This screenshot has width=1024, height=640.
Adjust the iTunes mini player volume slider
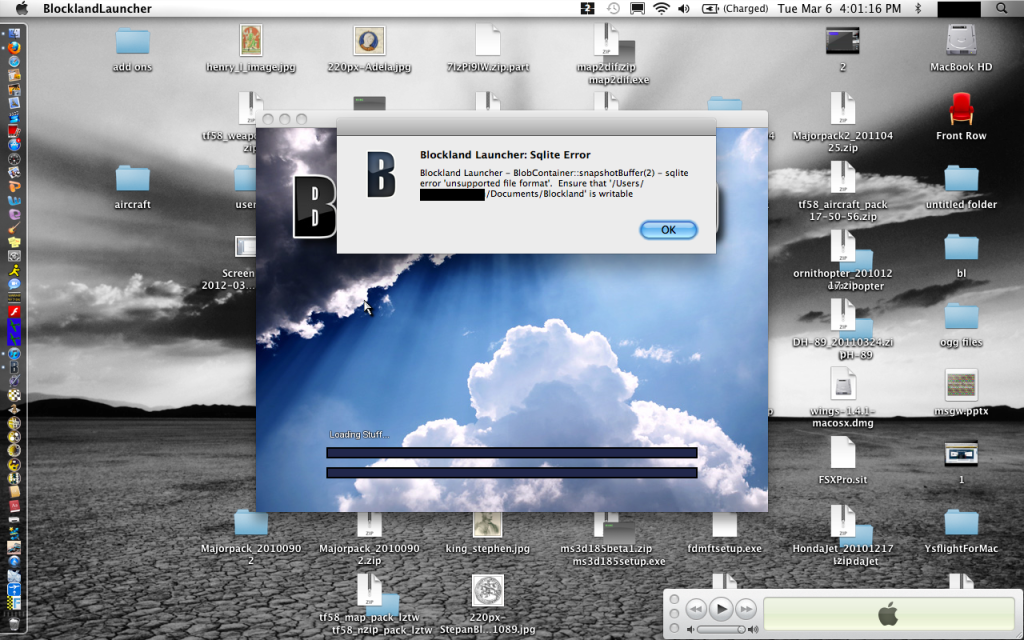[720, 629]
